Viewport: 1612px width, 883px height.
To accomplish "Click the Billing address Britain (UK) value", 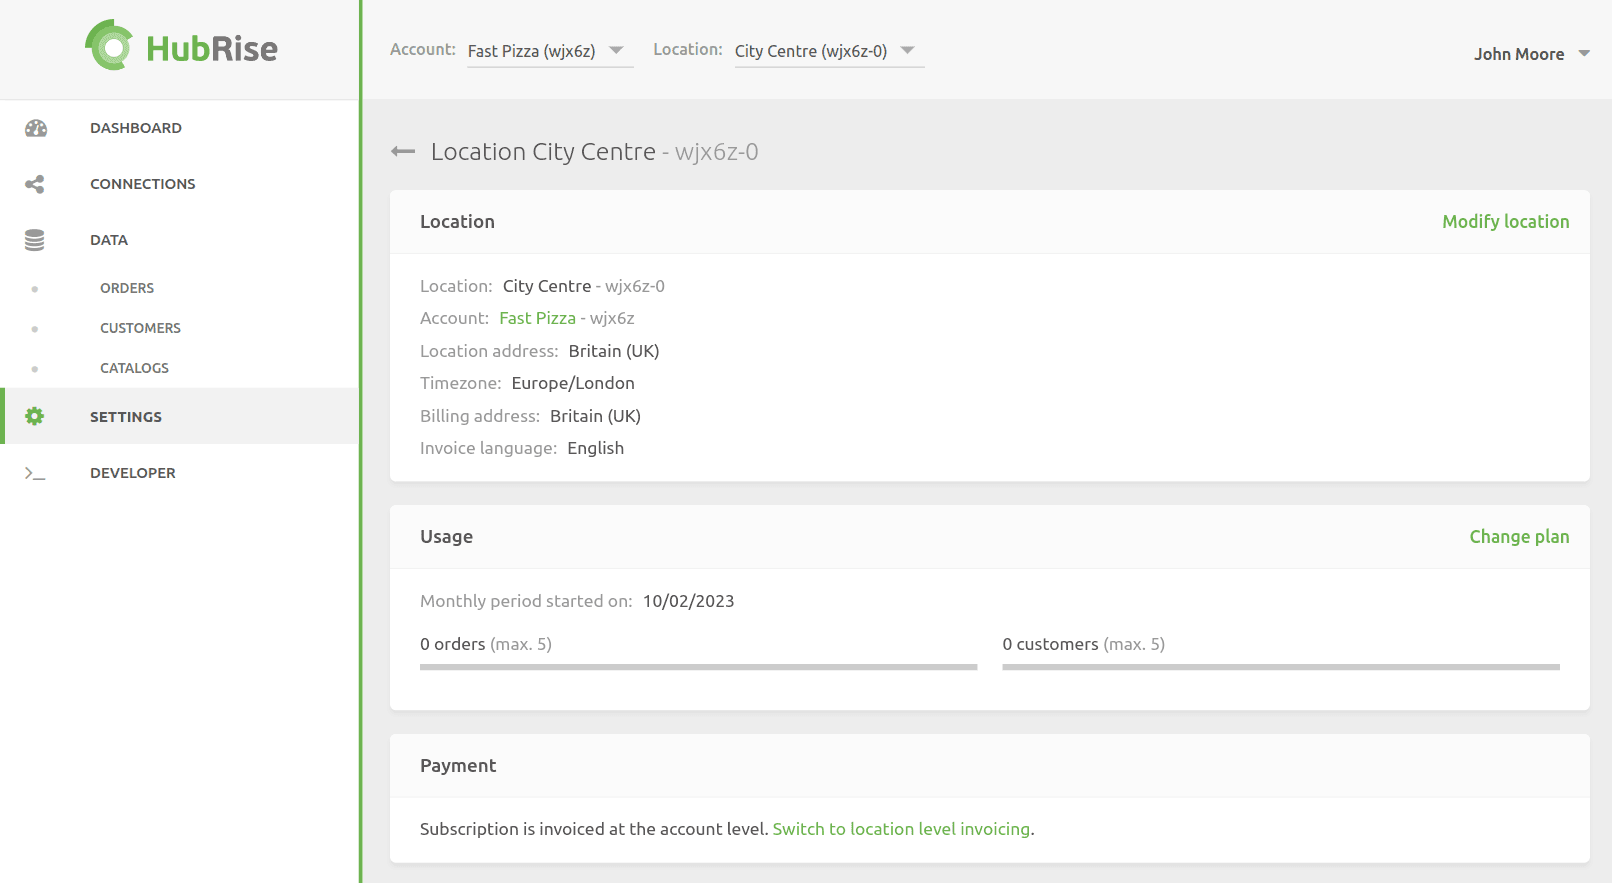I will pyautogui.click(x=595, y=416).
